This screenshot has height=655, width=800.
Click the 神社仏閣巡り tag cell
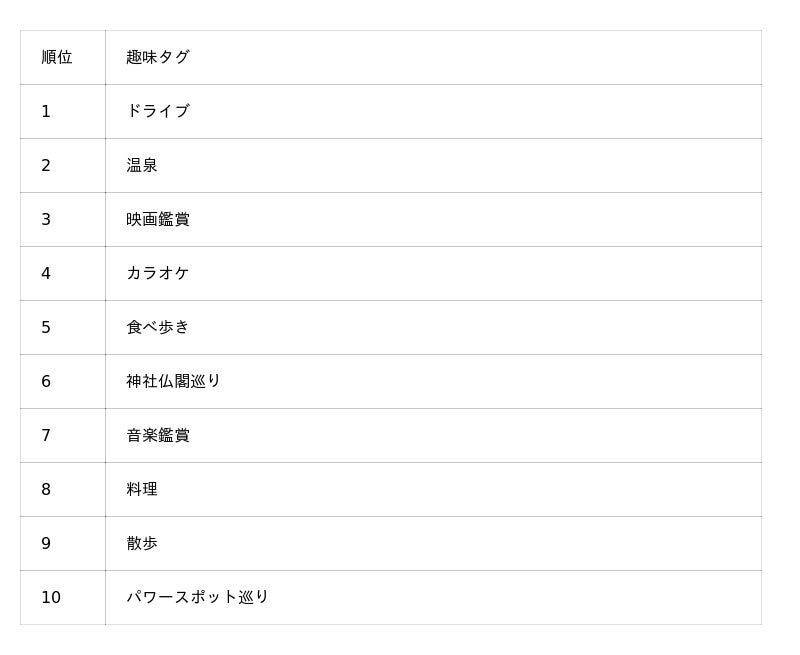pyautogui.click(x=173, y=381)
